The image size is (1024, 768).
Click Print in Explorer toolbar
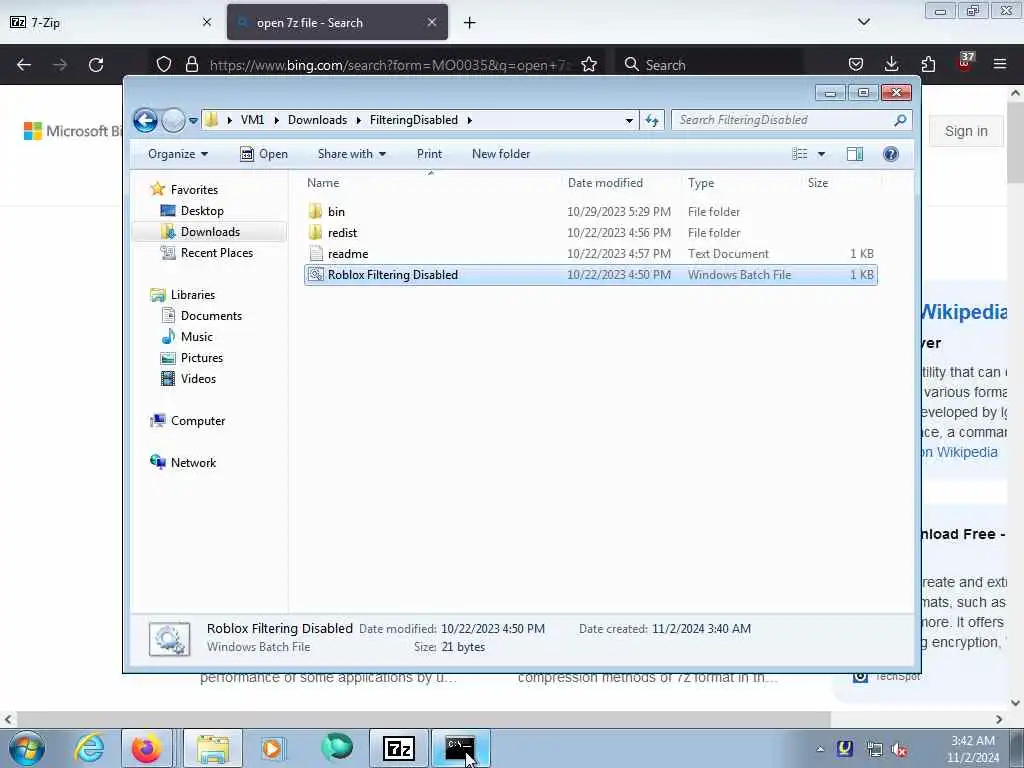429,154
